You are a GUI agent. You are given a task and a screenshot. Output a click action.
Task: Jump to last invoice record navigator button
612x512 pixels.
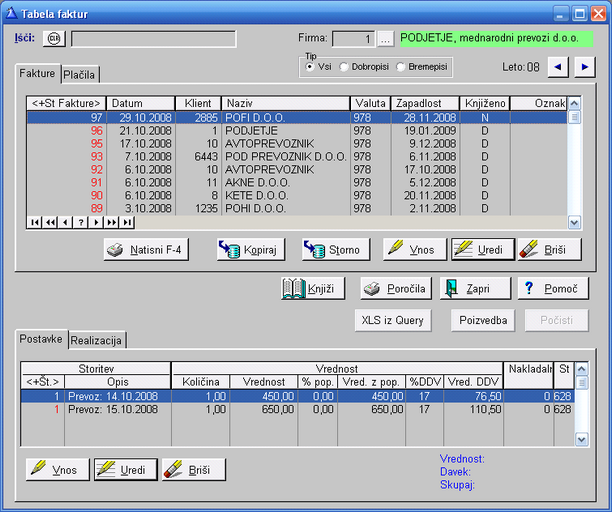click(127, 222)
